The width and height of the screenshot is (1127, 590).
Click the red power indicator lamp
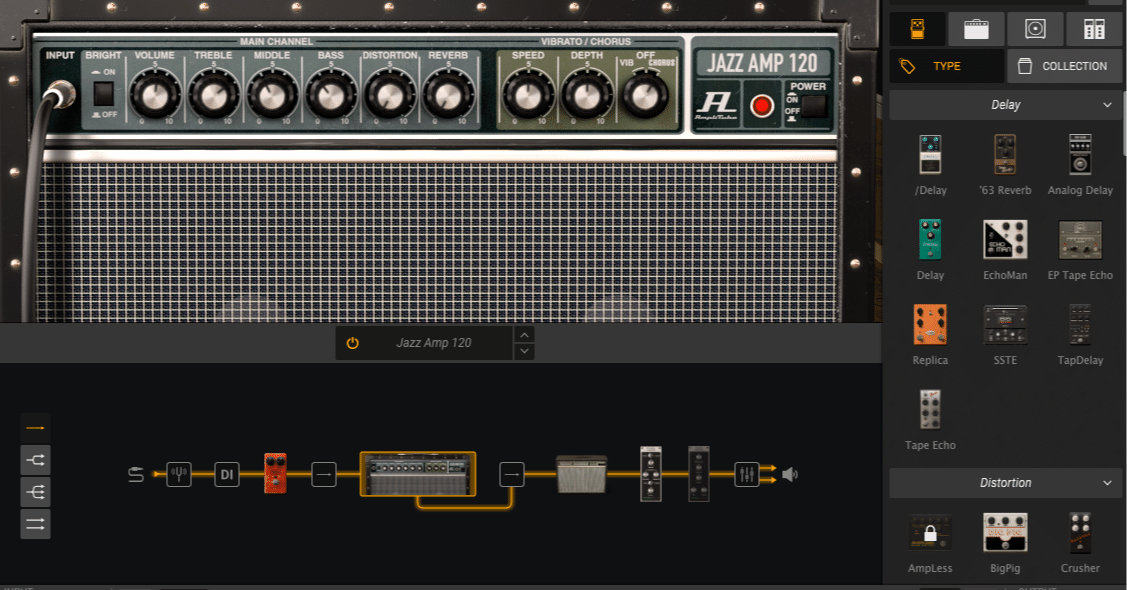tap(762, 106)
